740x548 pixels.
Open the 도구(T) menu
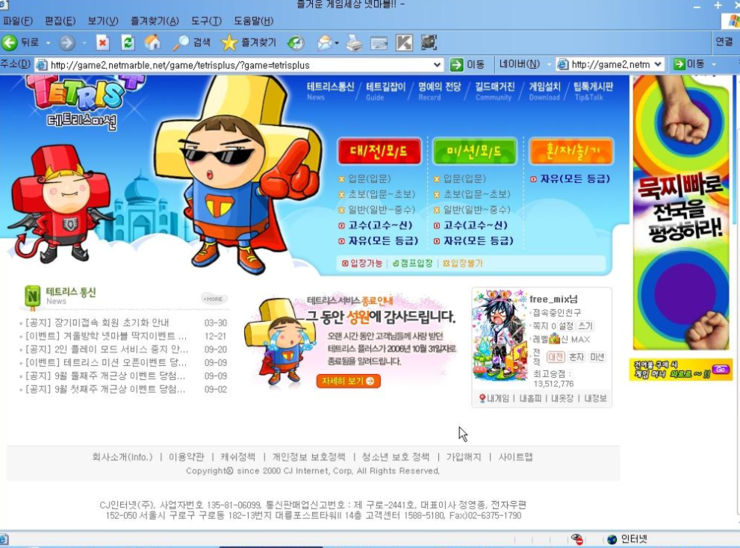pos(206,21)
